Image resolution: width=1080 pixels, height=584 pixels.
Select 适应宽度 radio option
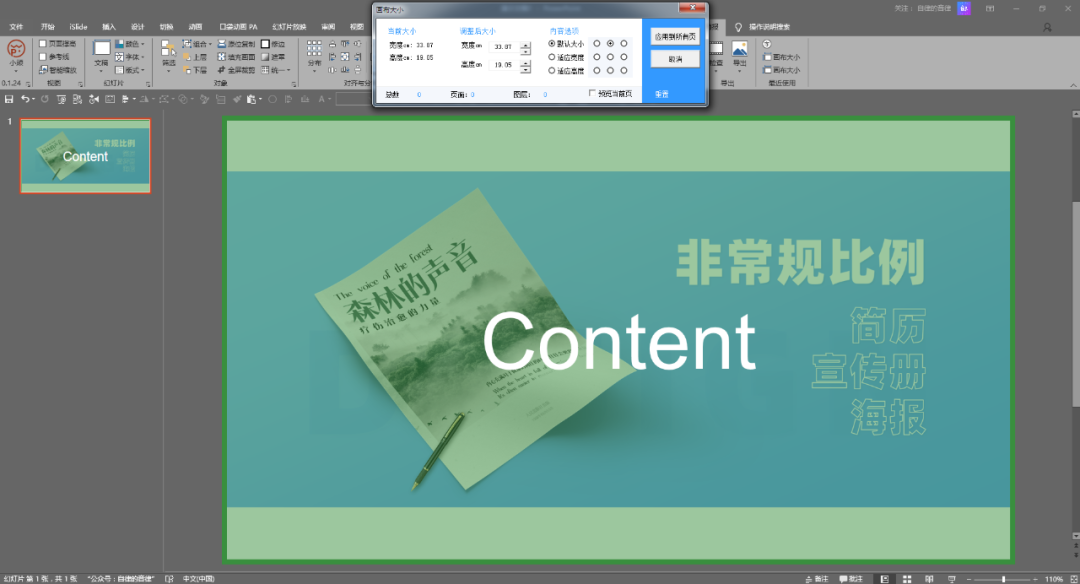point(552,57)
